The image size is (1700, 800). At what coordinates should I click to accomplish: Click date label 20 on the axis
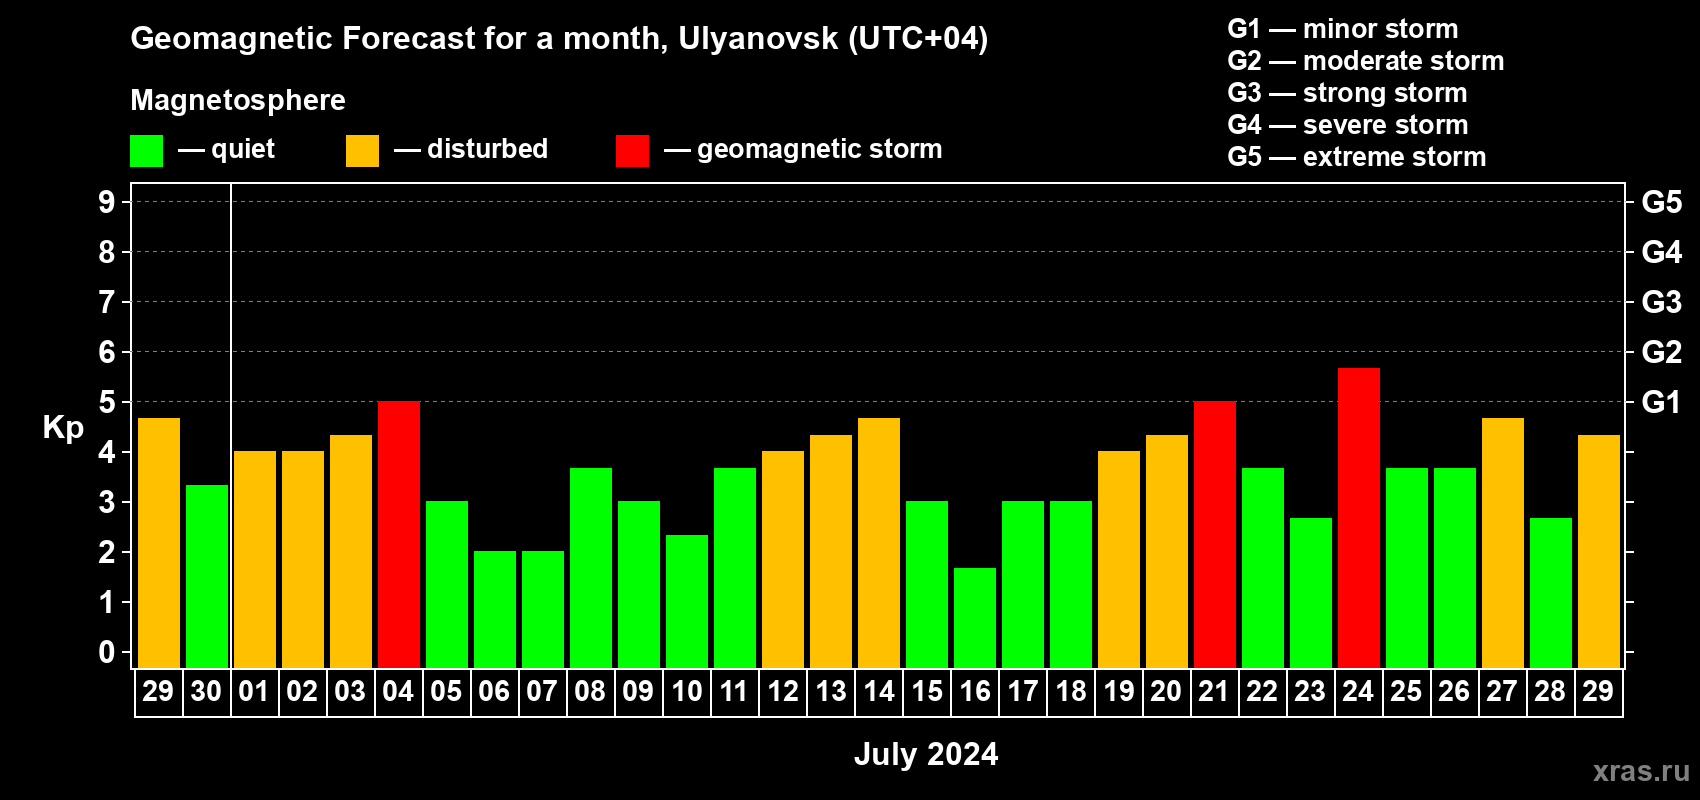[1166, 692]
